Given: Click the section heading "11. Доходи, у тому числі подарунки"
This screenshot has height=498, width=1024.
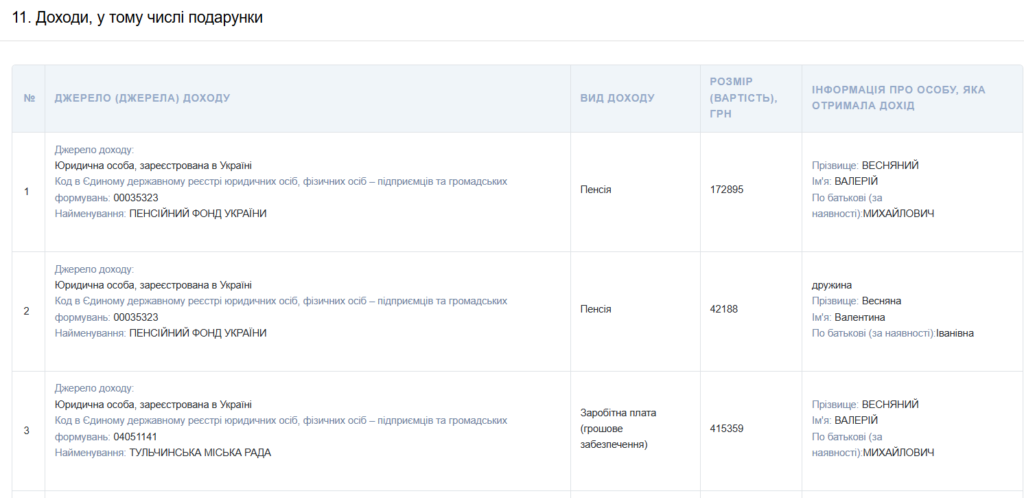Looking at the screenshot, I should point(136,18).
